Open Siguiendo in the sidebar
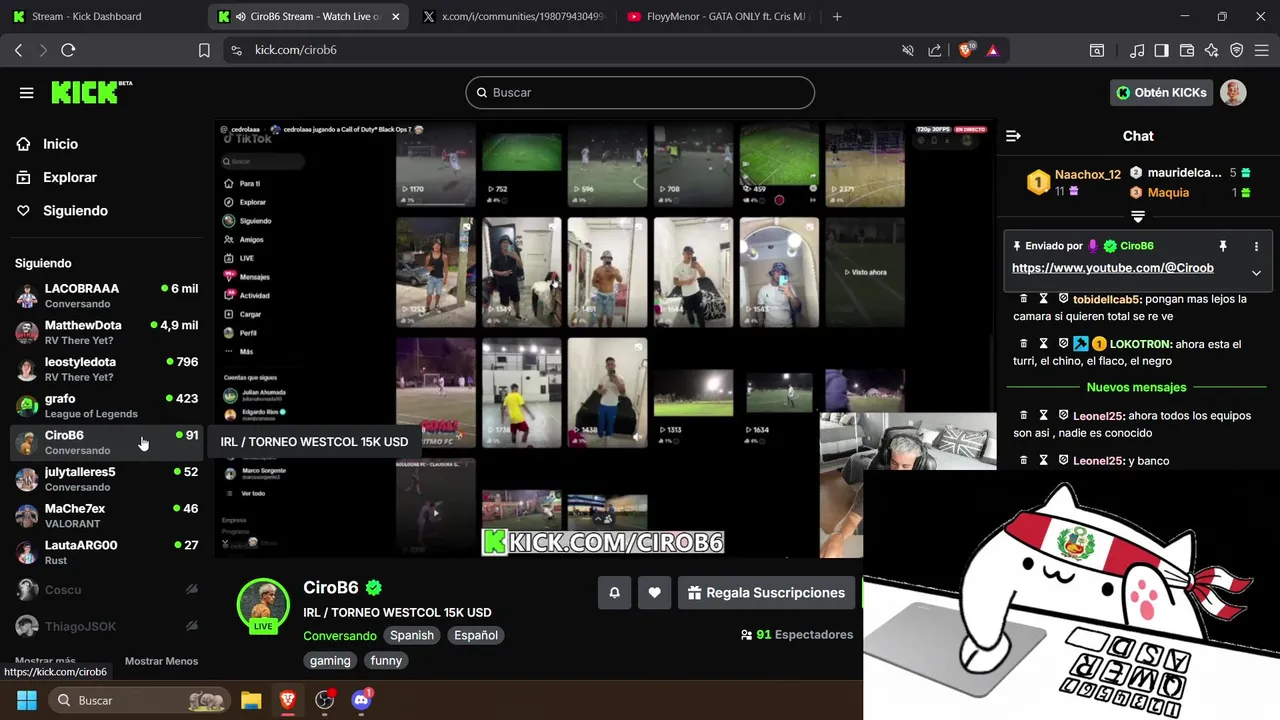The height and width of the screenshot is (720, 1280). pos(75,211)
